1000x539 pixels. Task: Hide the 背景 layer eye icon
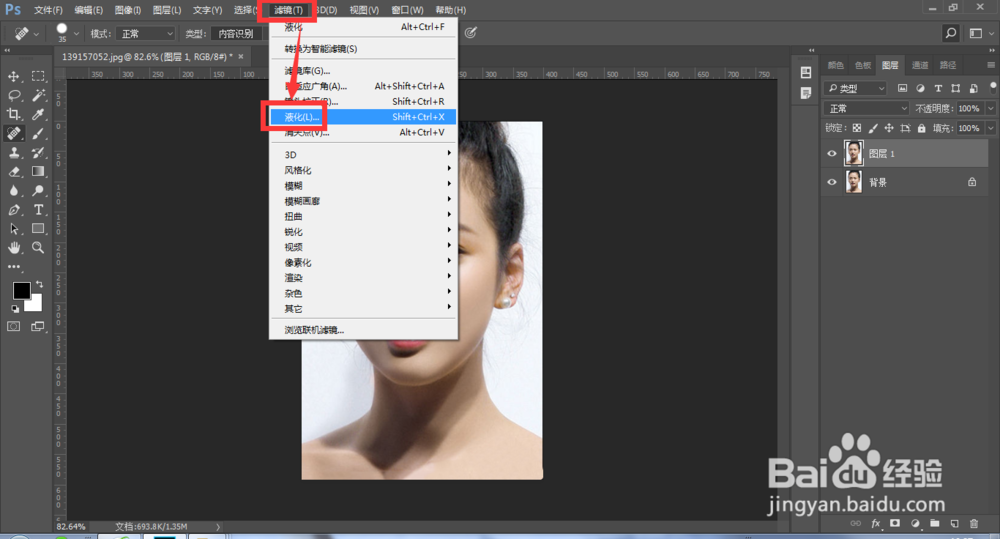832,182
